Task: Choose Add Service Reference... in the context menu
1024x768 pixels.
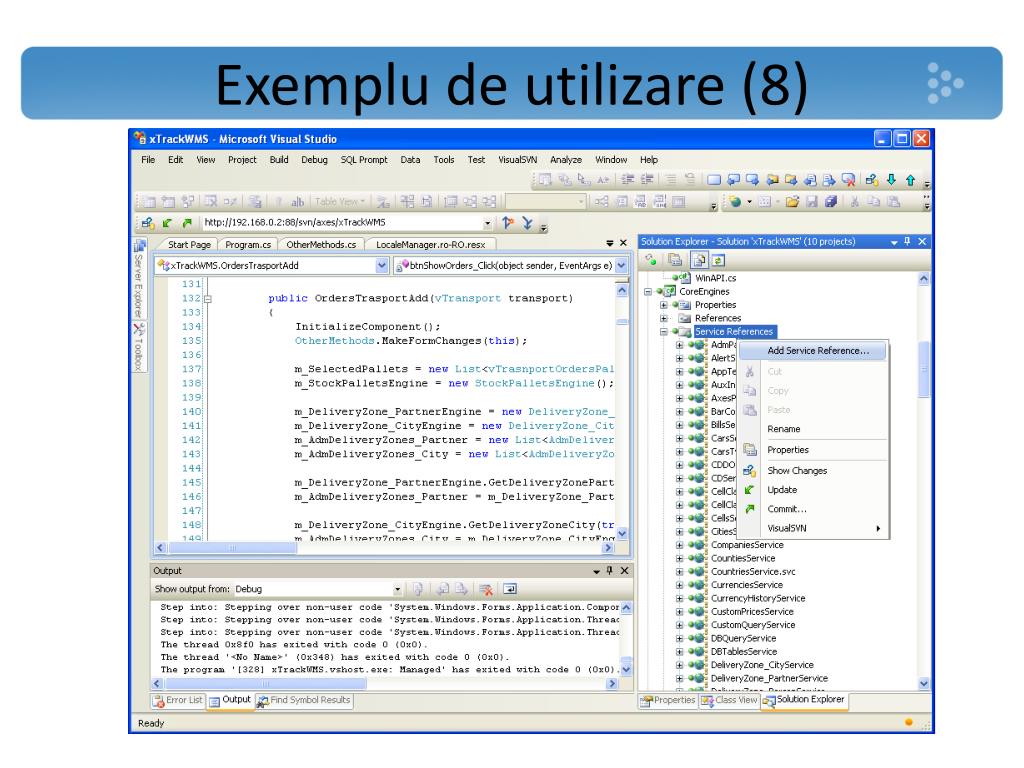Action: click(813, 351)
